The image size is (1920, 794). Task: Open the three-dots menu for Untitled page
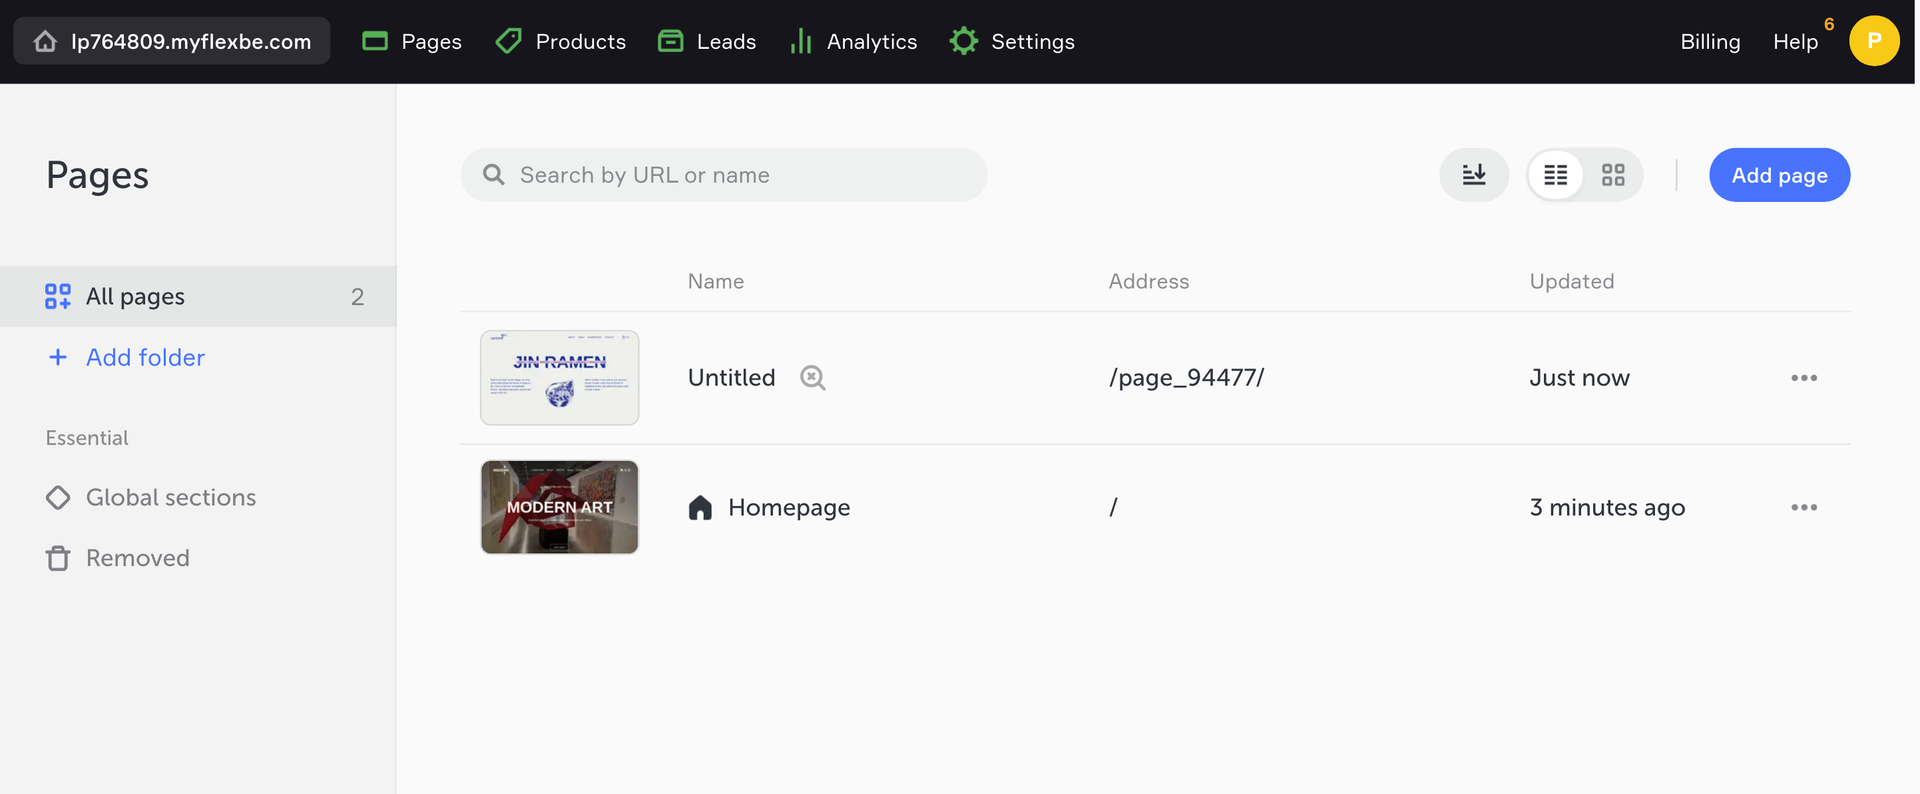click(x=1803, y=378)
